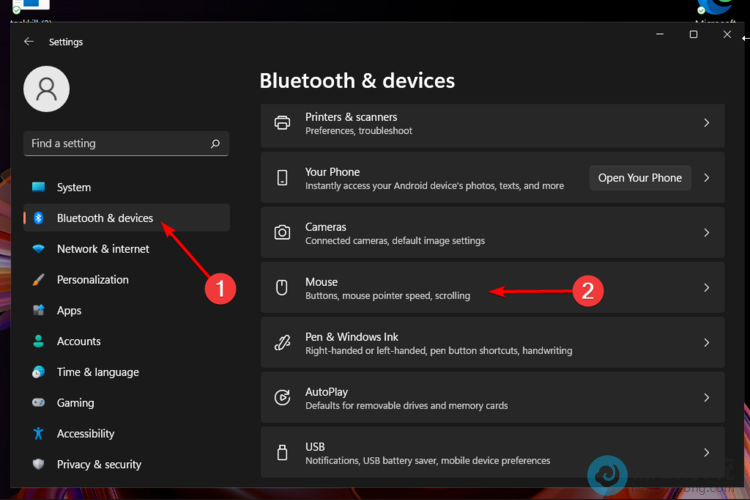Click the AutoPlay icon
The image size is (750, 500).
click(x=282, y=398)
